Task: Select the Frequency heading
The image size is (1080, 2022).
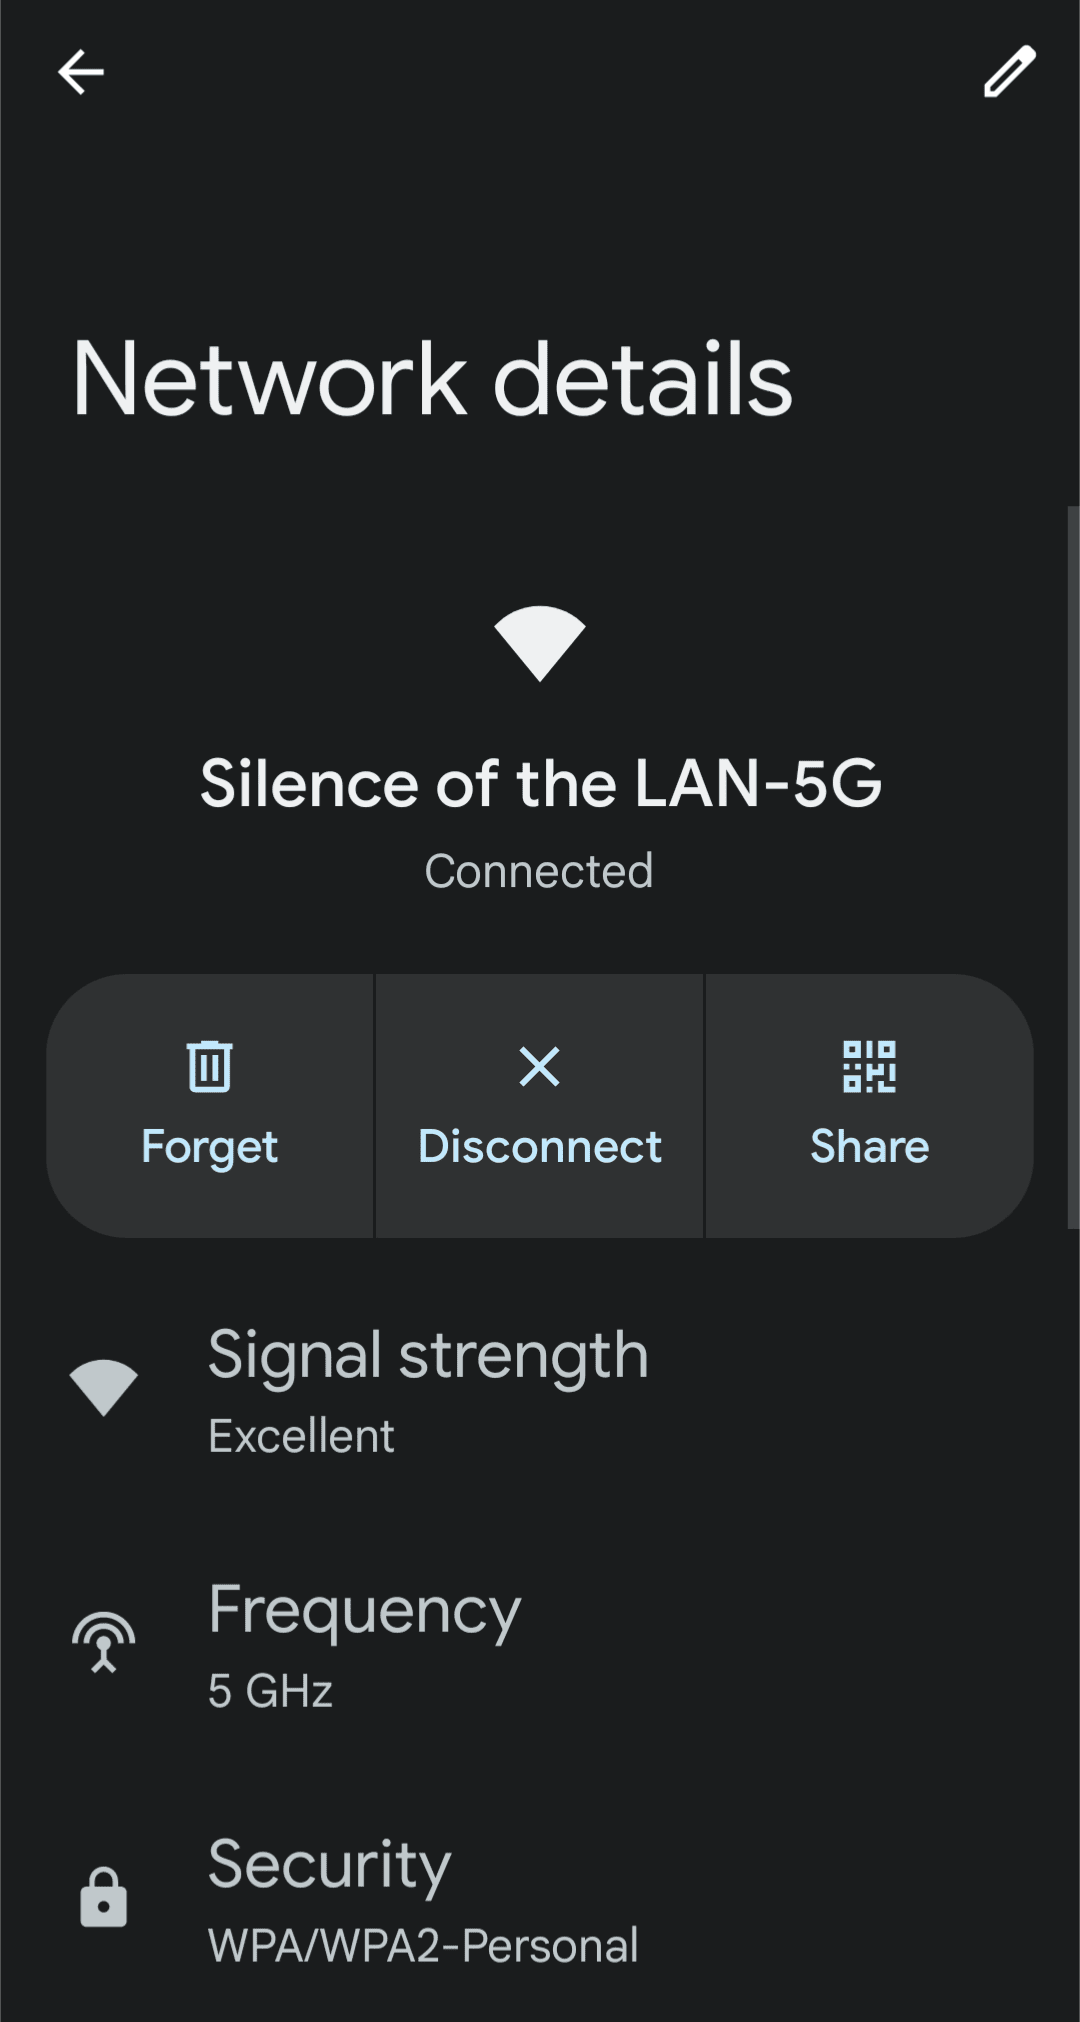Action: click(x=364, y=1611)
